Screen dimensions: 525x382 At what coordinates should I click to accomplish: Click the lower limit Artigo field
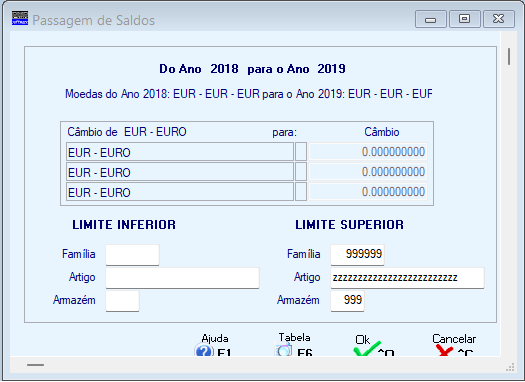[x=182, y=278]
